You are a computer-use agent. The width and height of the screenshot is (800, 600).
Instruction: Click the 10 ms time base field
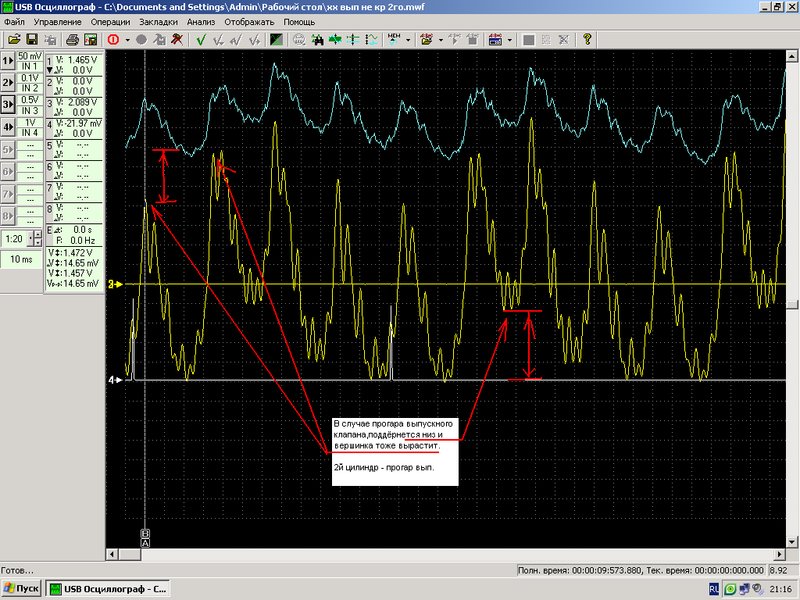21,259
